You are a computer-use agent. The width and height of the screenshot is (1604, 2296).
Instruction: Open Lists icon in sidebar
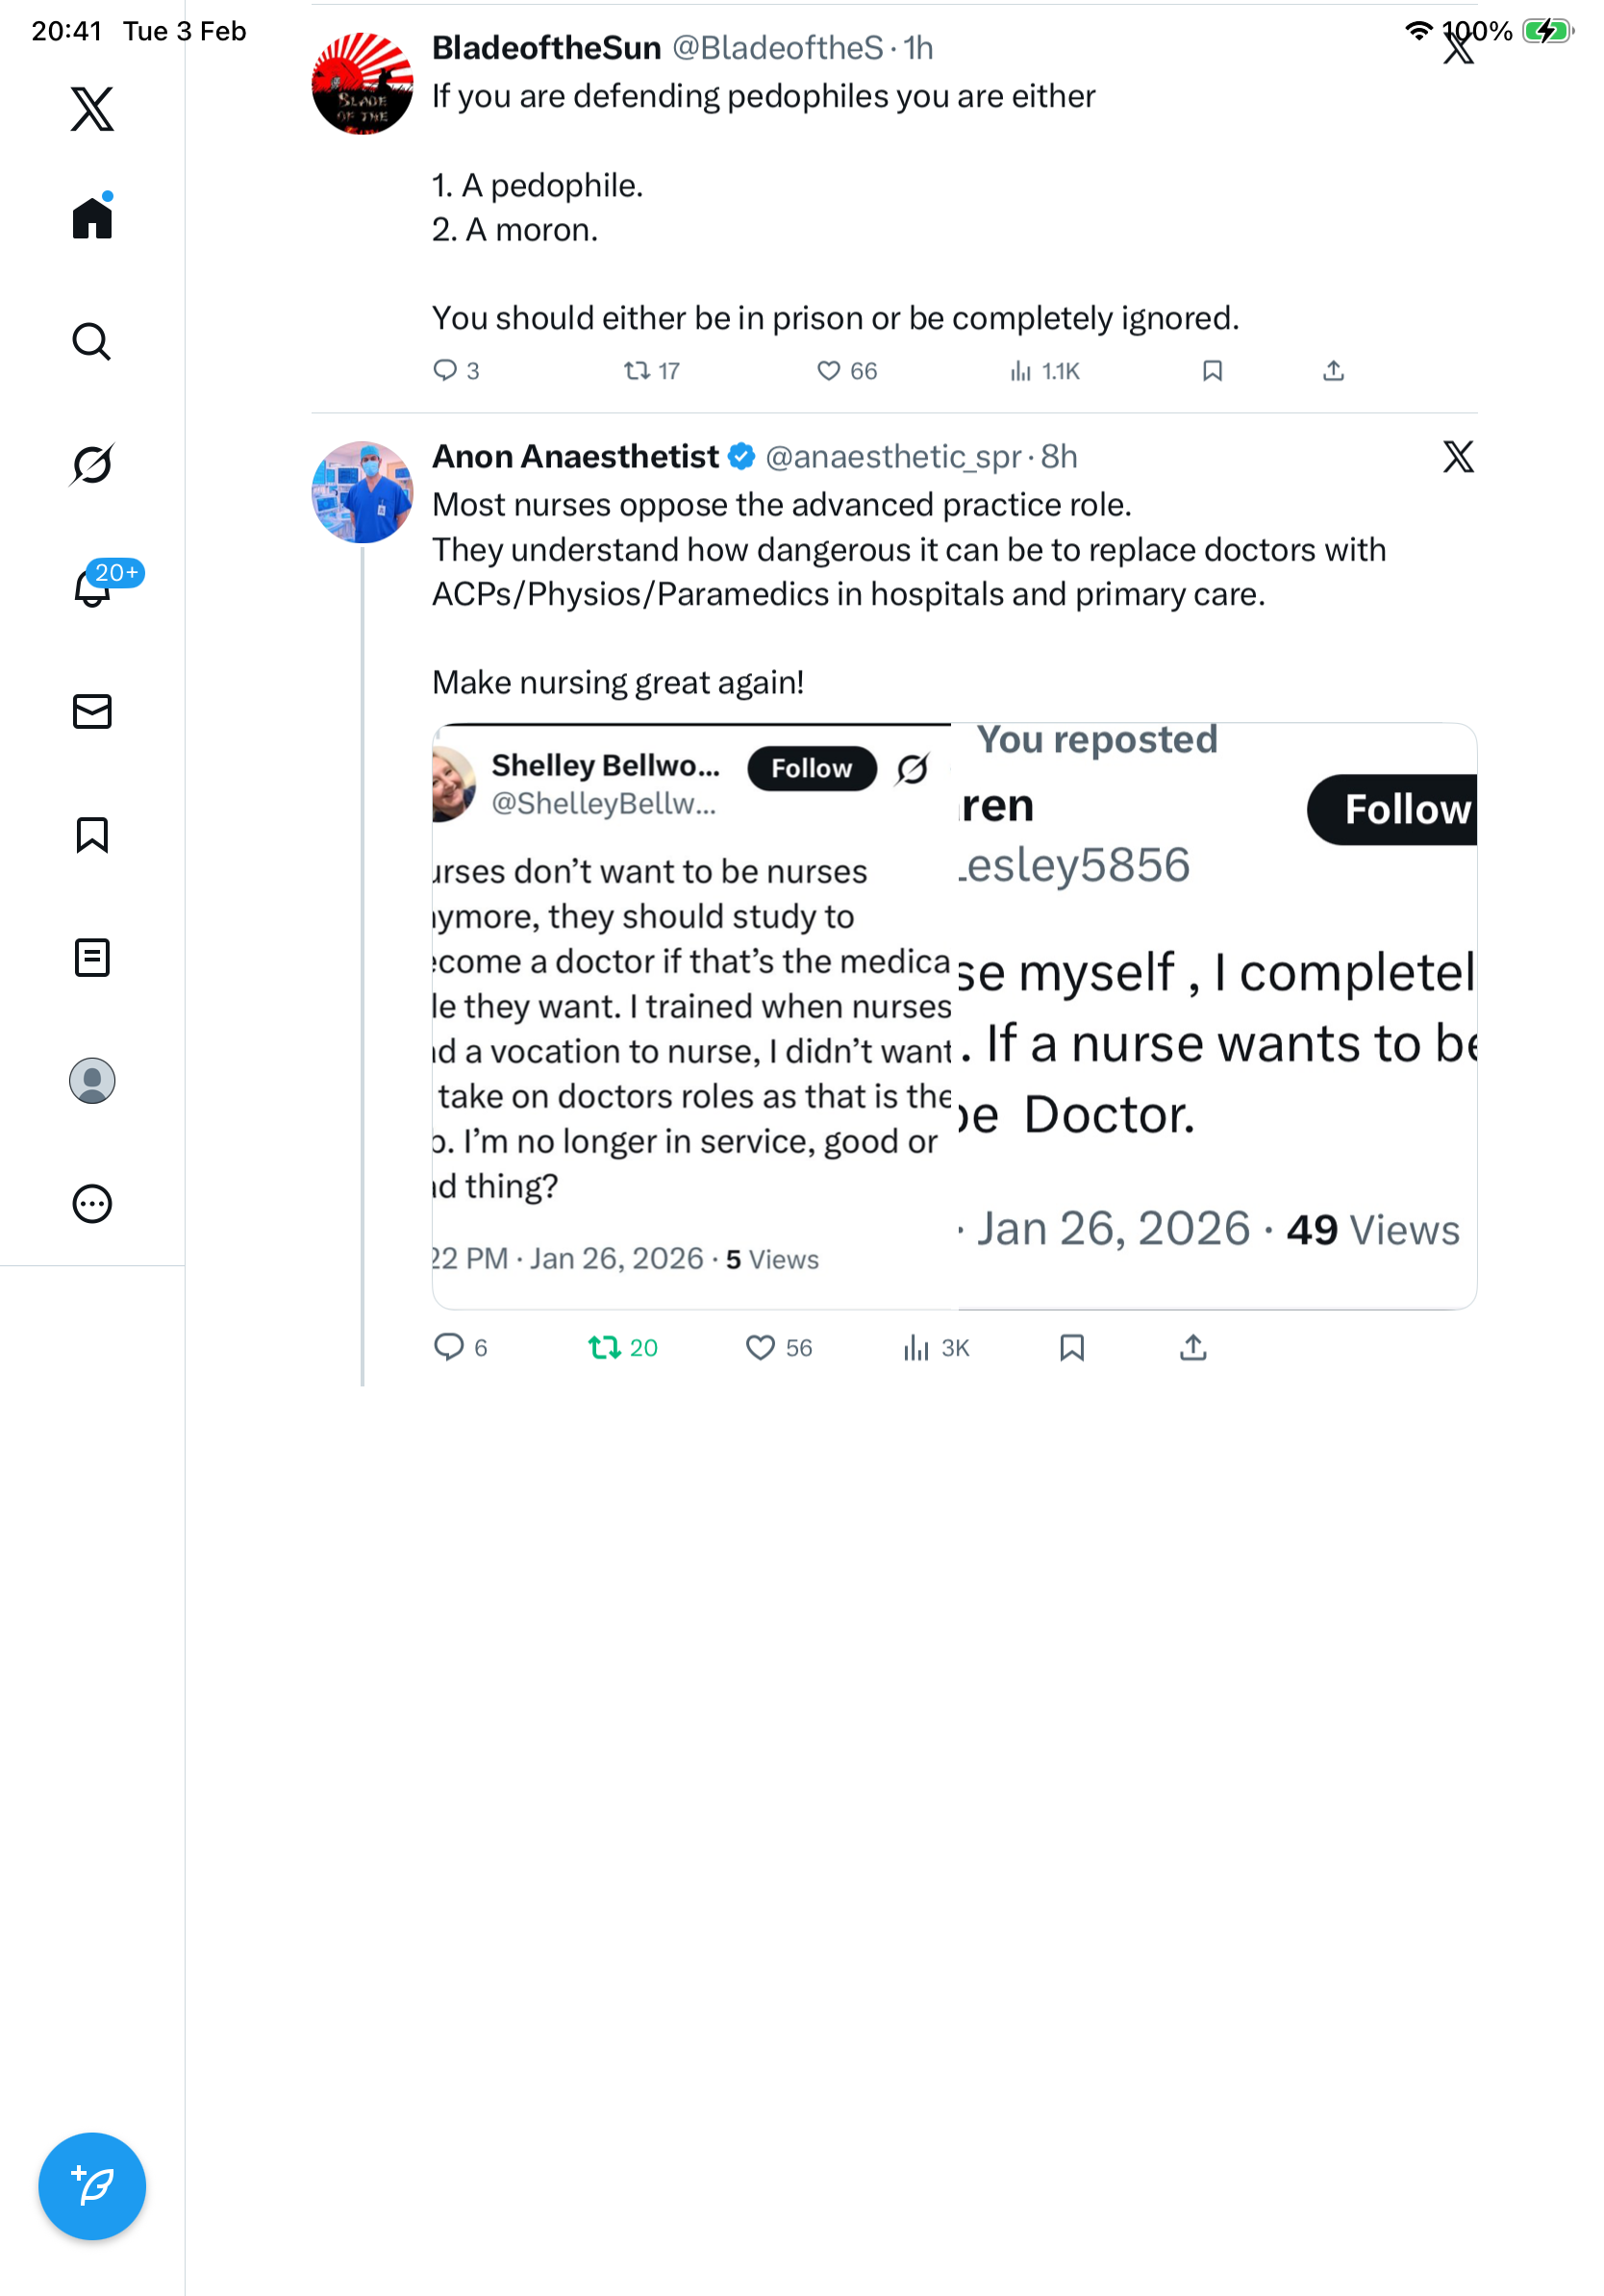(x=92, y=957)
